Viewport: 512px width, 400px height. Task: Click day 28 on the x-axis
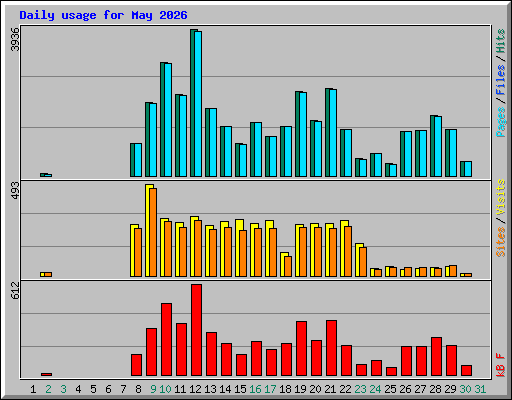[435, 389]
